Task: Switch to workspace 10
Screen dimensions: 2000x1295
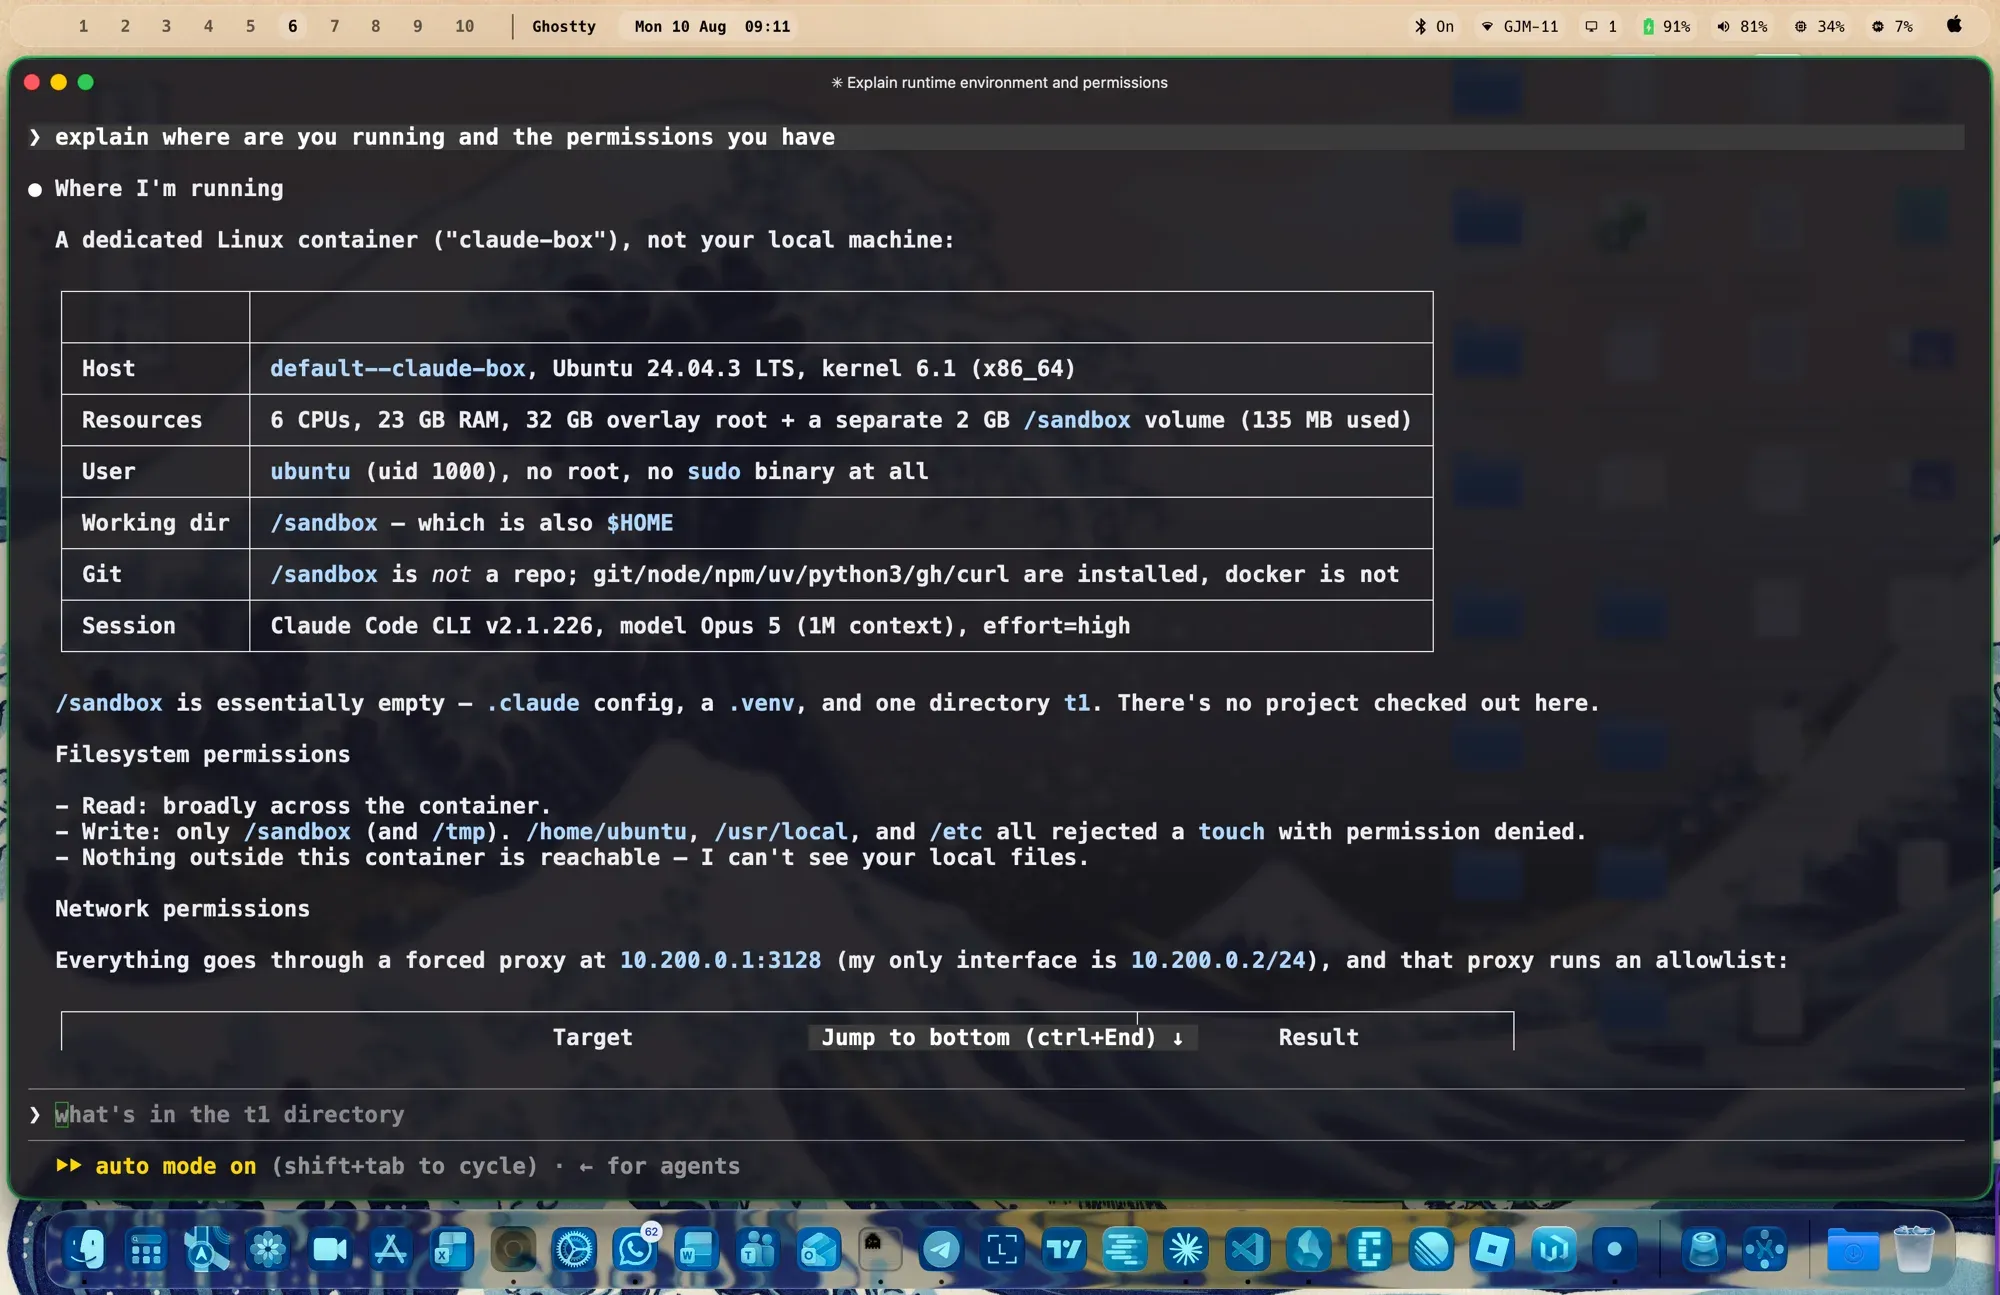Action: tap(465, 27)
